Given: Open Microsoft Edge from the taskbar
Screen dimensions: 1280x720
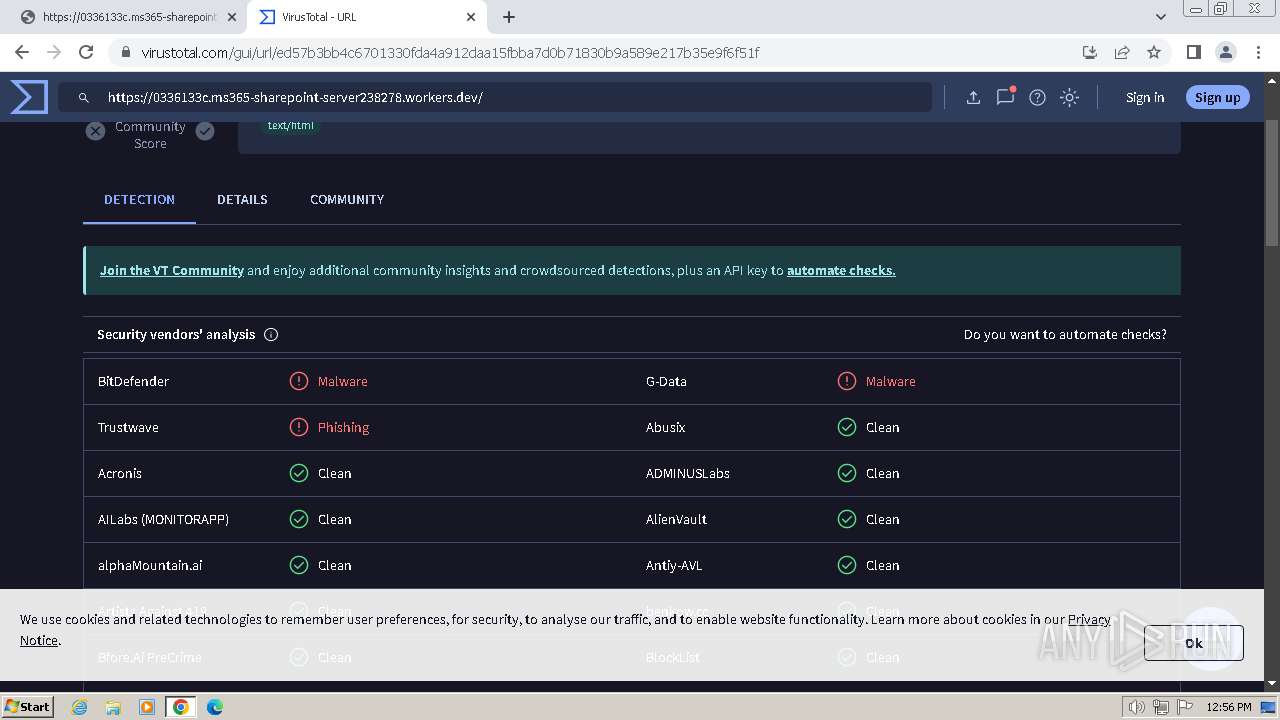Looking at the screenshot, I should click(214, 707).
